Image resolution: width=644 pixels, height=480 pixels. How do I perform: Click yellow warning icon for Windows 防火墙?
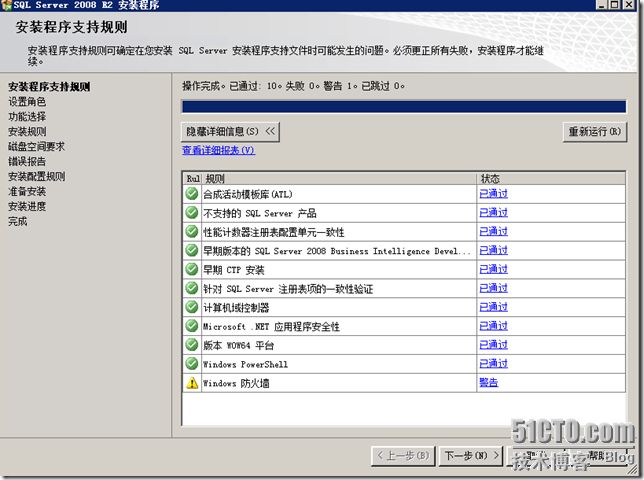(192, 383)
